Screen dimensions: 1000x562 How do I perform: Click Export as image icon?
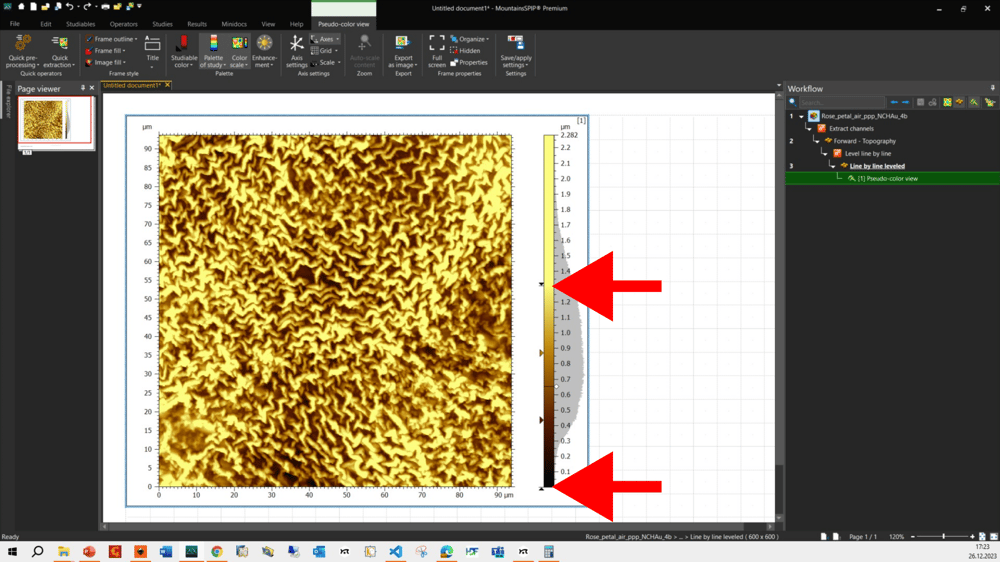point(403,44)
